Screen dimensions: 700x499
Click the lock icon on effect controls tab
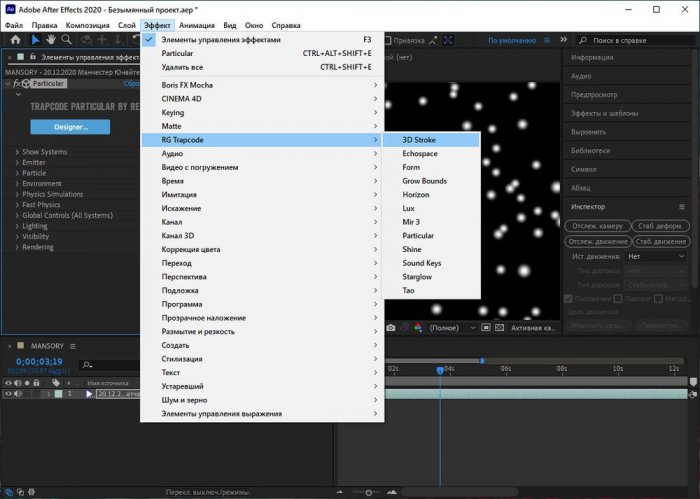(33, 57)
